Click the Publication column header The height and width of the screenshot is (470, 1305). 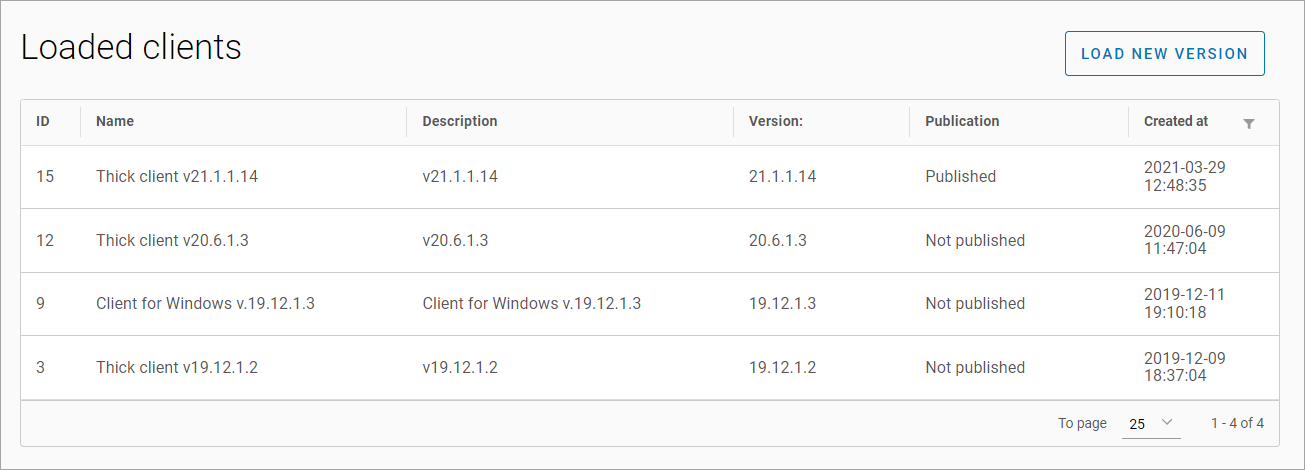coord(962,121)
